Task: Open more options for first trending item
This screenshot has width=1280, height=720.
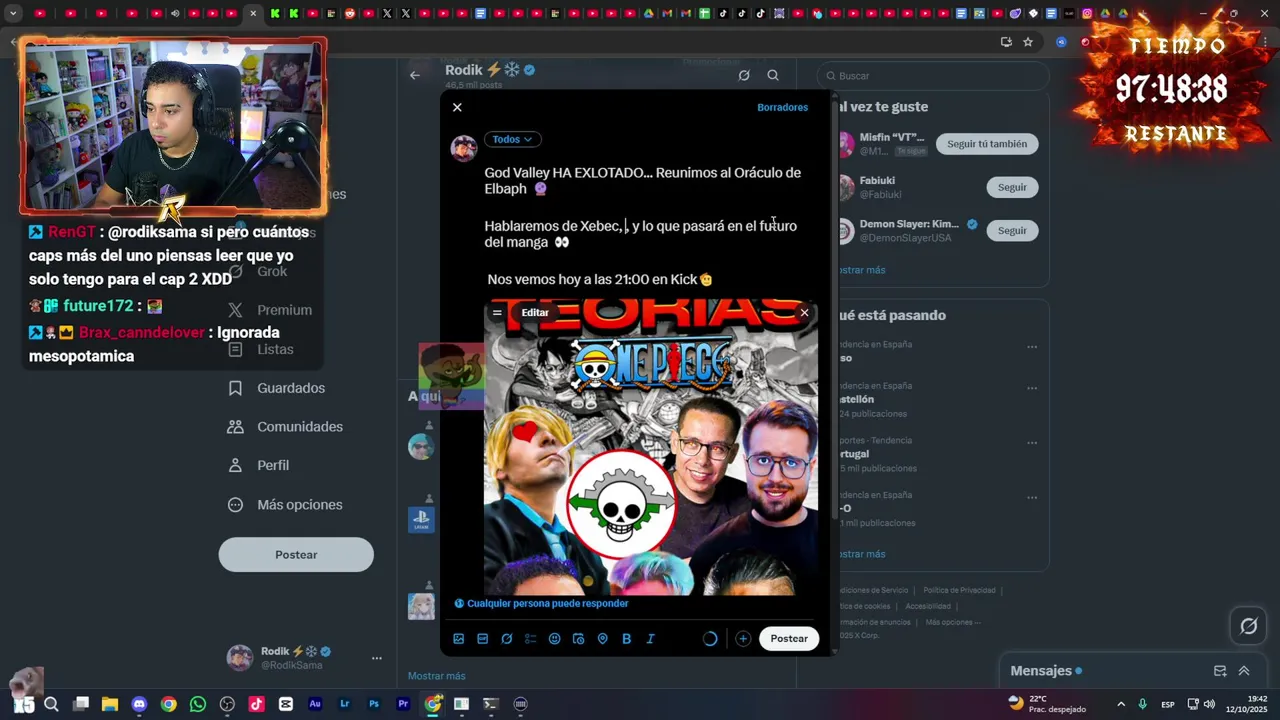Action: pos(1032,347)
